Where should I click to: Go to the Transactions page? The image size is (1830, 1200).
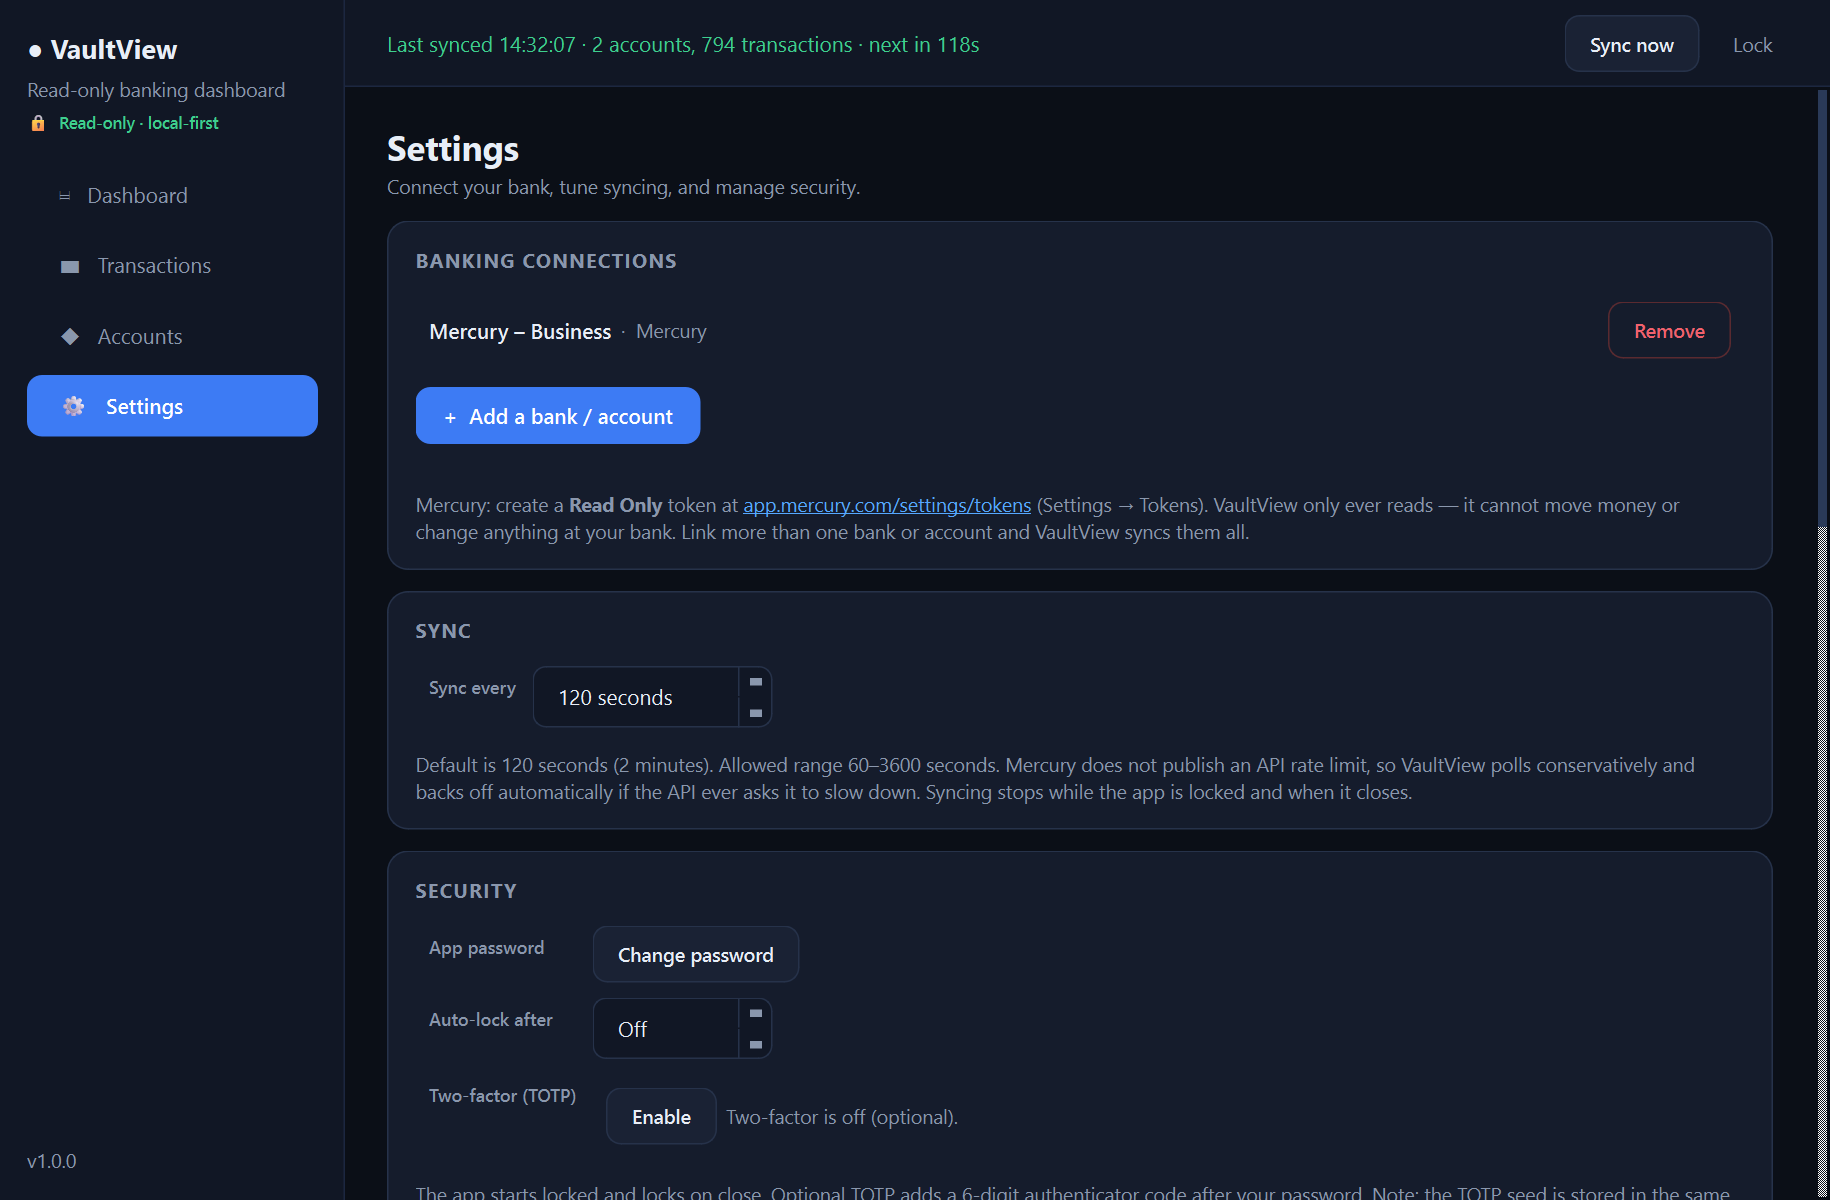tap(172, 266)
